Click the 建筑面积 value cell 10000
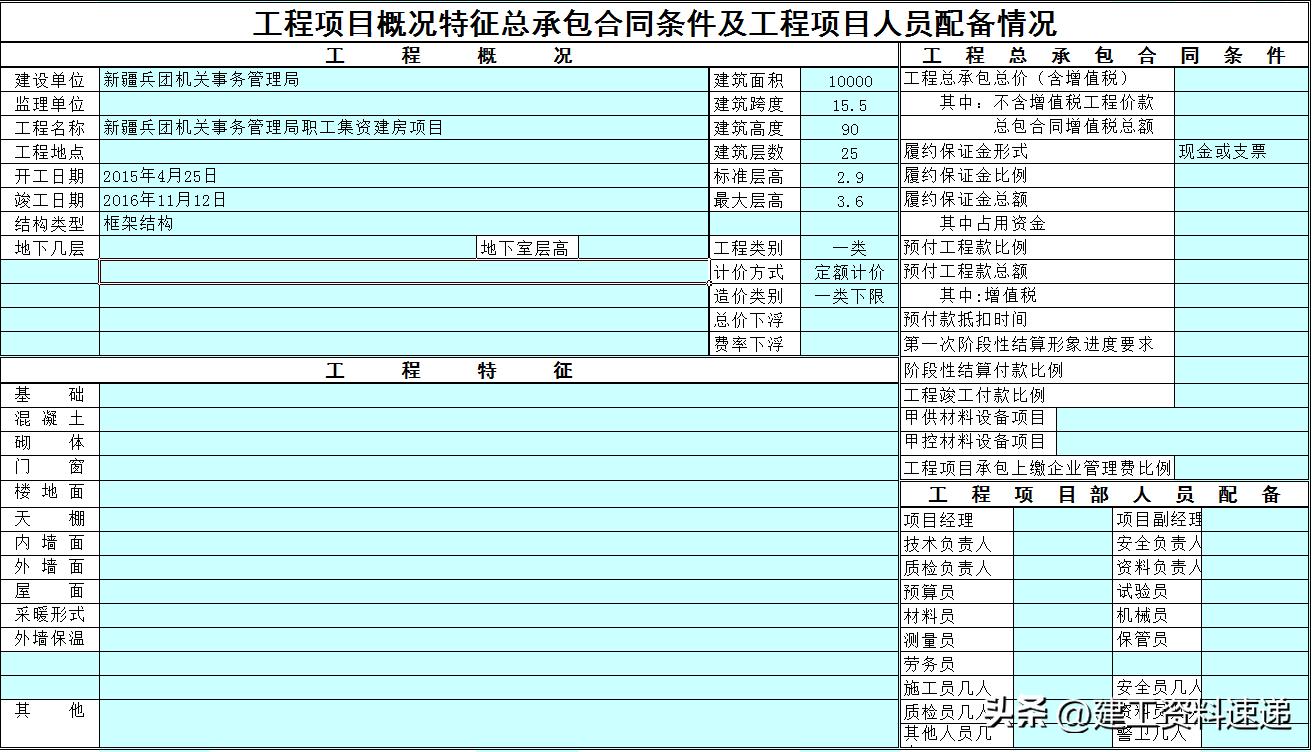The image size is (1314, 752). pyautogui.click(x=850, y=80)
